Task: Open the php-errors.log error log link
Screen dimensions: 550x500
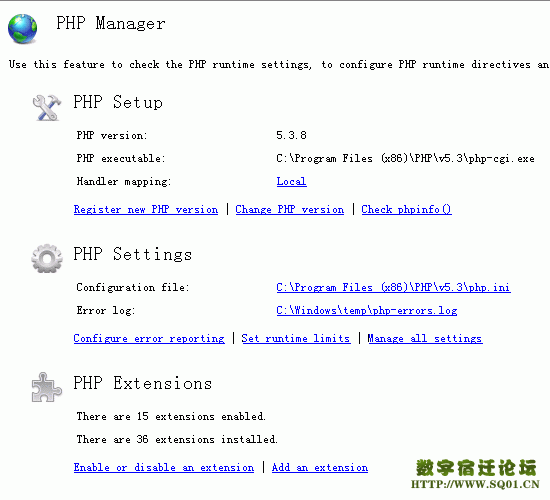Action: 367,311
